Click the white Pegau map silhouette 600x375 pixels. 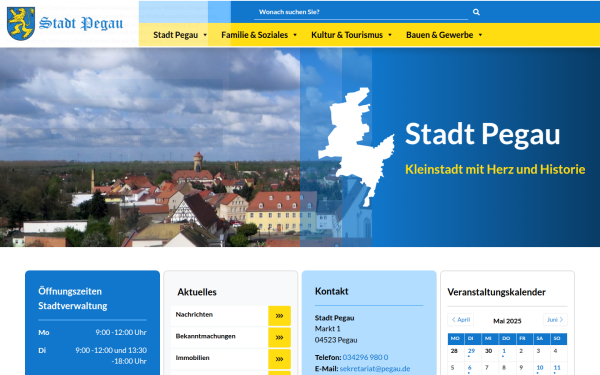356,147
